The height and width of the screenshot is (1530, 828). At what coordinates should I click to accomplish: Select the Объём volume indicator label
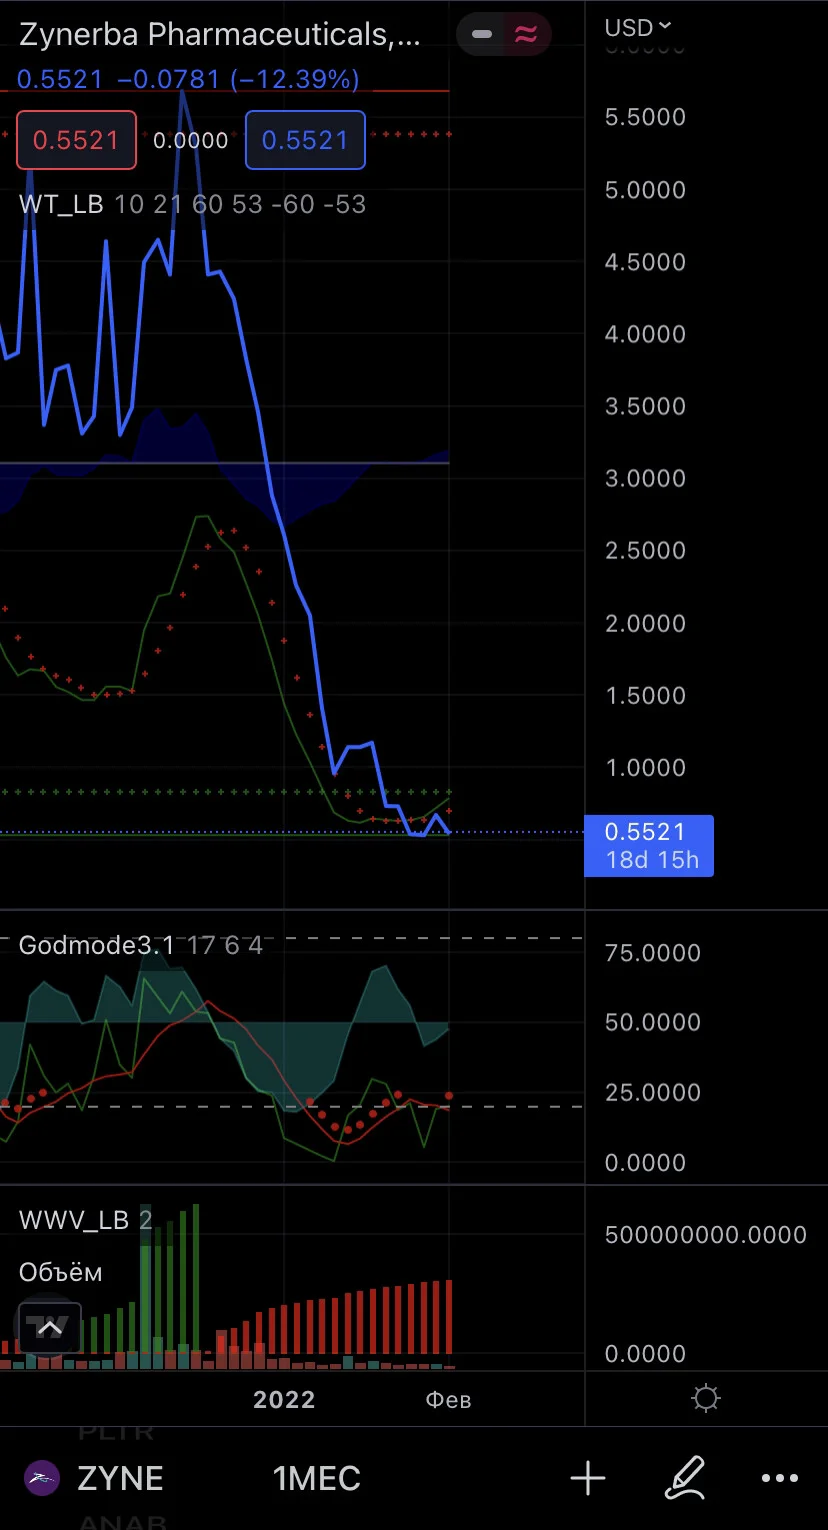[x=61, y=1272]
